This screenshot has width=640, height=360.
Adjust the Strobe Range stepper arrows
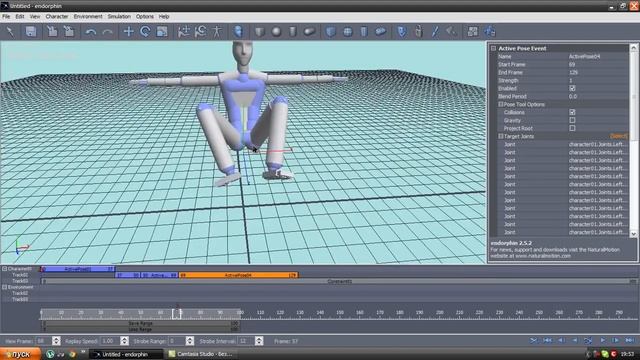190,341
